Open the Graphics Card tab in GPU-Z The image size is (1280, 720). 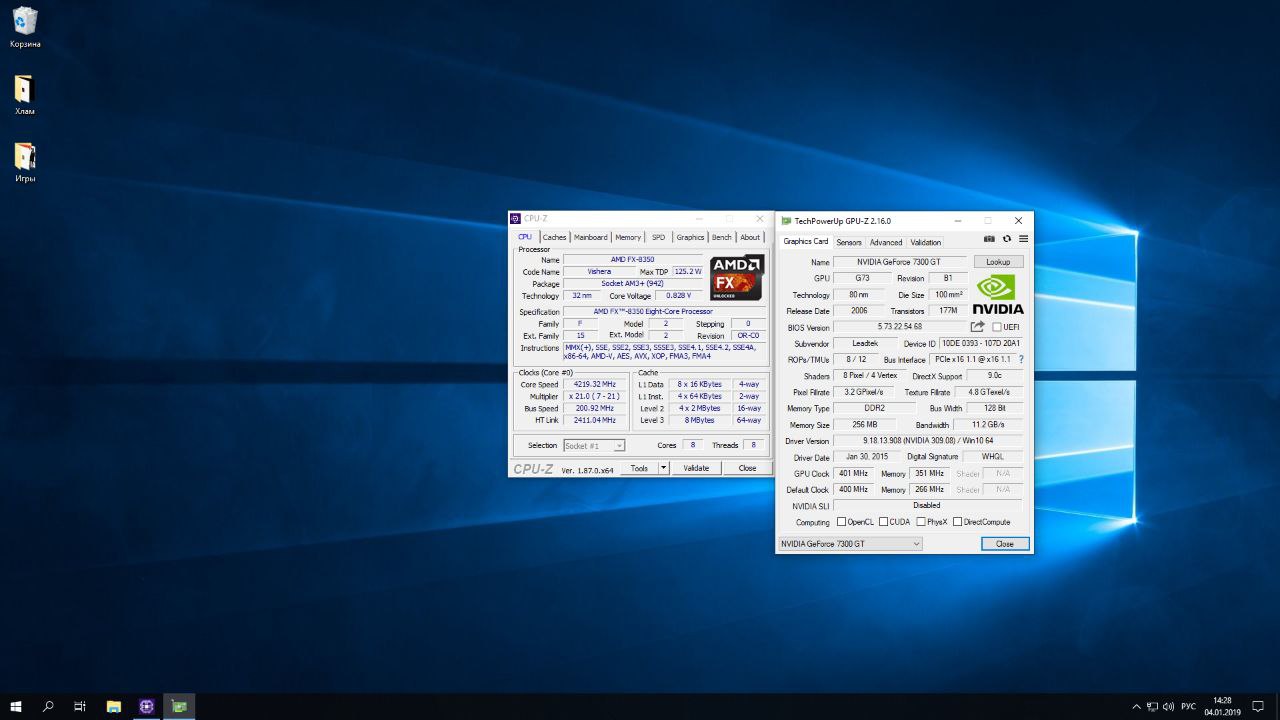pos(806,241)
